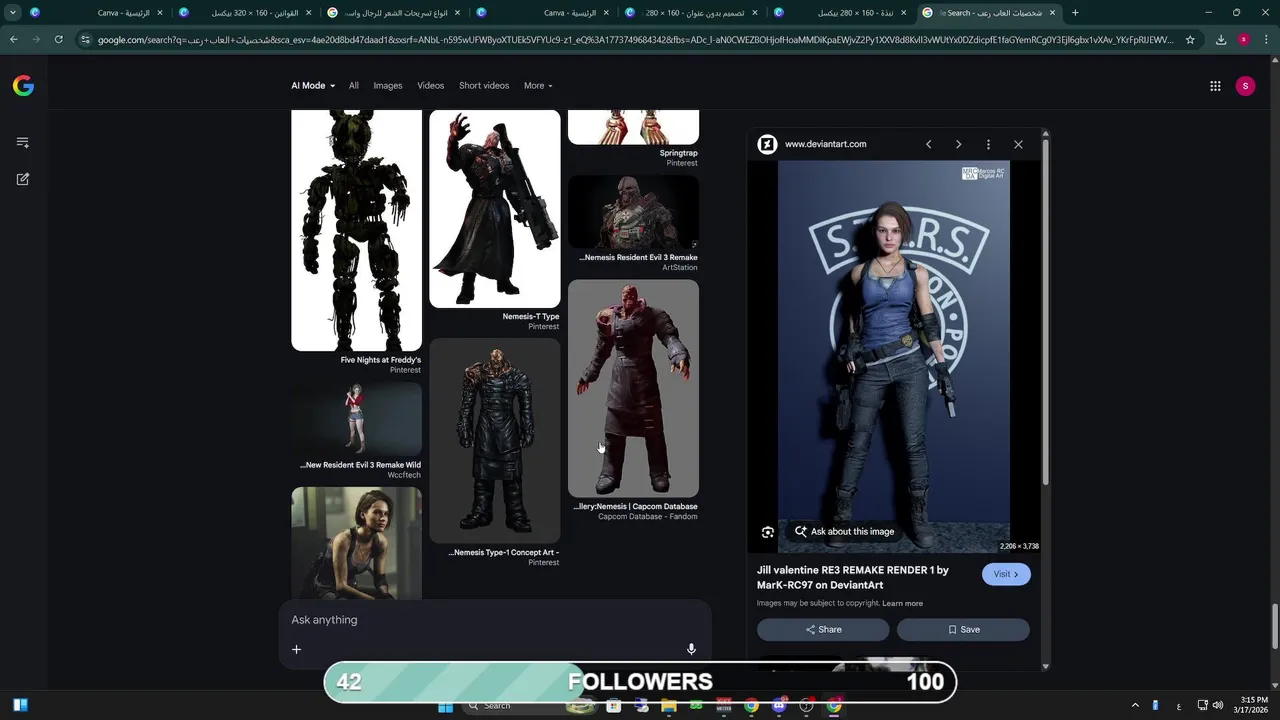Switch to the Videos tab
The image size is (1280, 720).
[x=431, y=86]
